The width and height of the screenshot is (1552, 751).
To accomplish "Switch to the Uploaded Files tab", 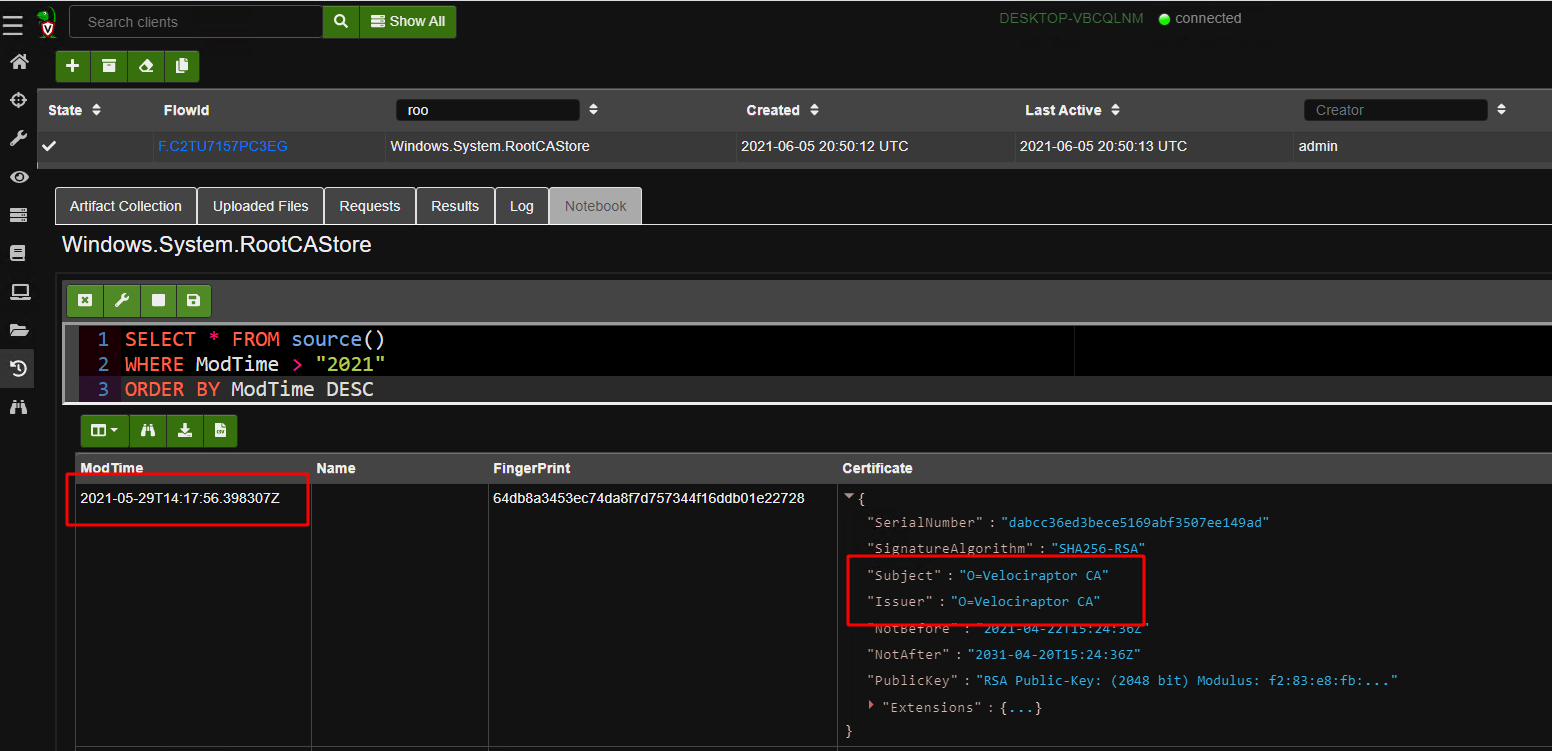I will pos(260,206).
